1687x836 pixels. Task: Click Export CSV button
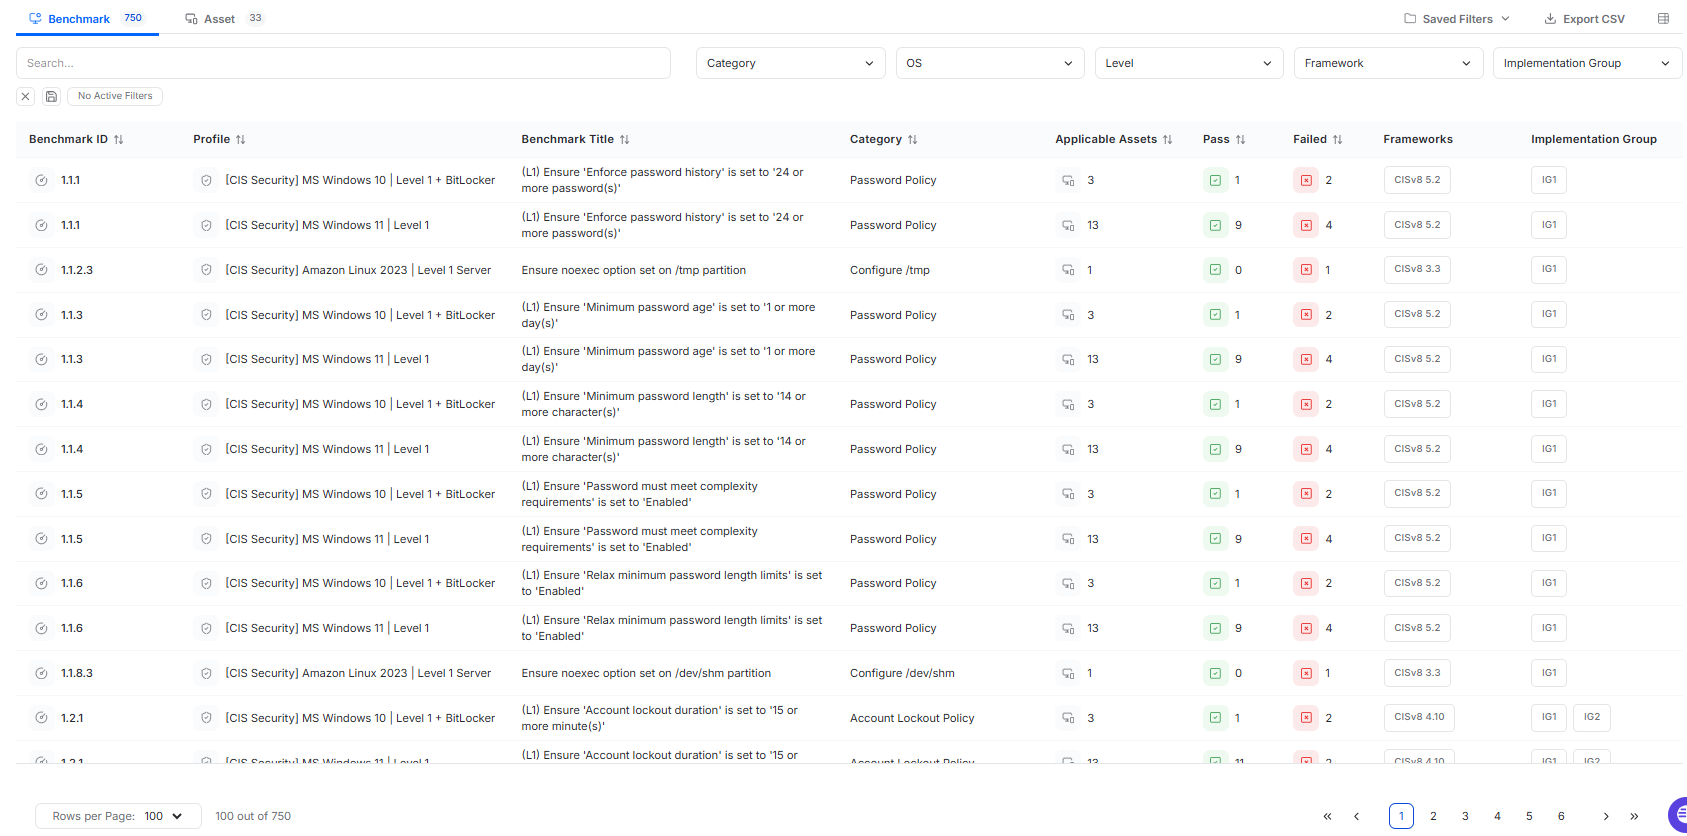(1585, 19)
